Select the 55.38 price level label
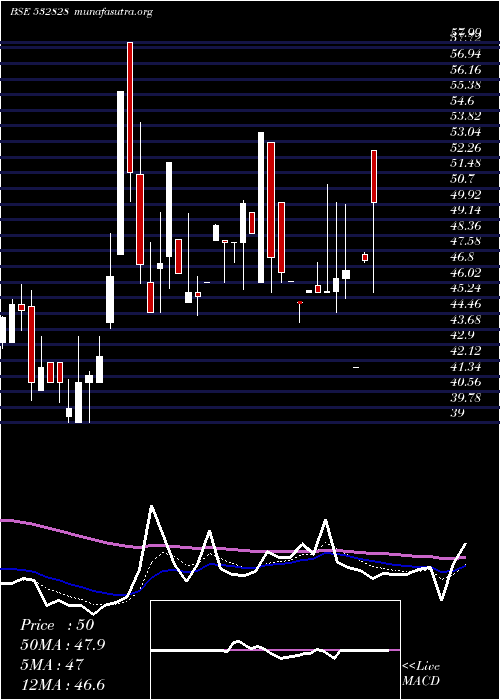 coord(465,85)
